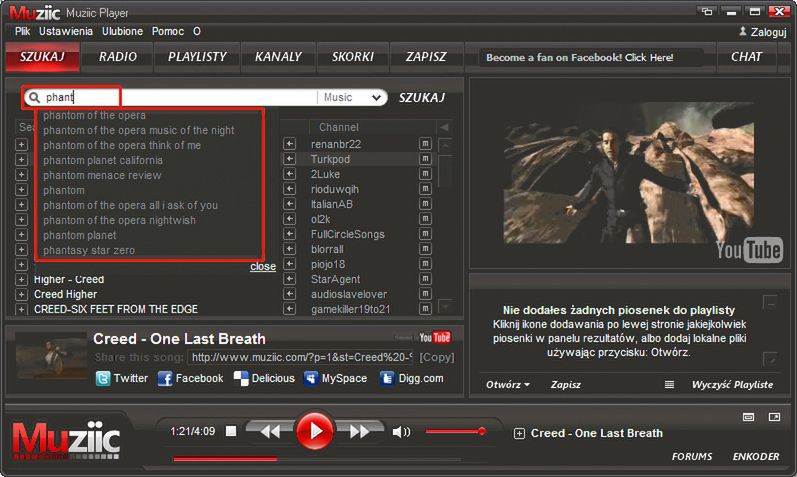Image resolution: width=797 pixels, height=477 pixels.
Task: Open the Otwórz dropdown in playlist panel
Action: pyautogui.click(x=507, y=384)
